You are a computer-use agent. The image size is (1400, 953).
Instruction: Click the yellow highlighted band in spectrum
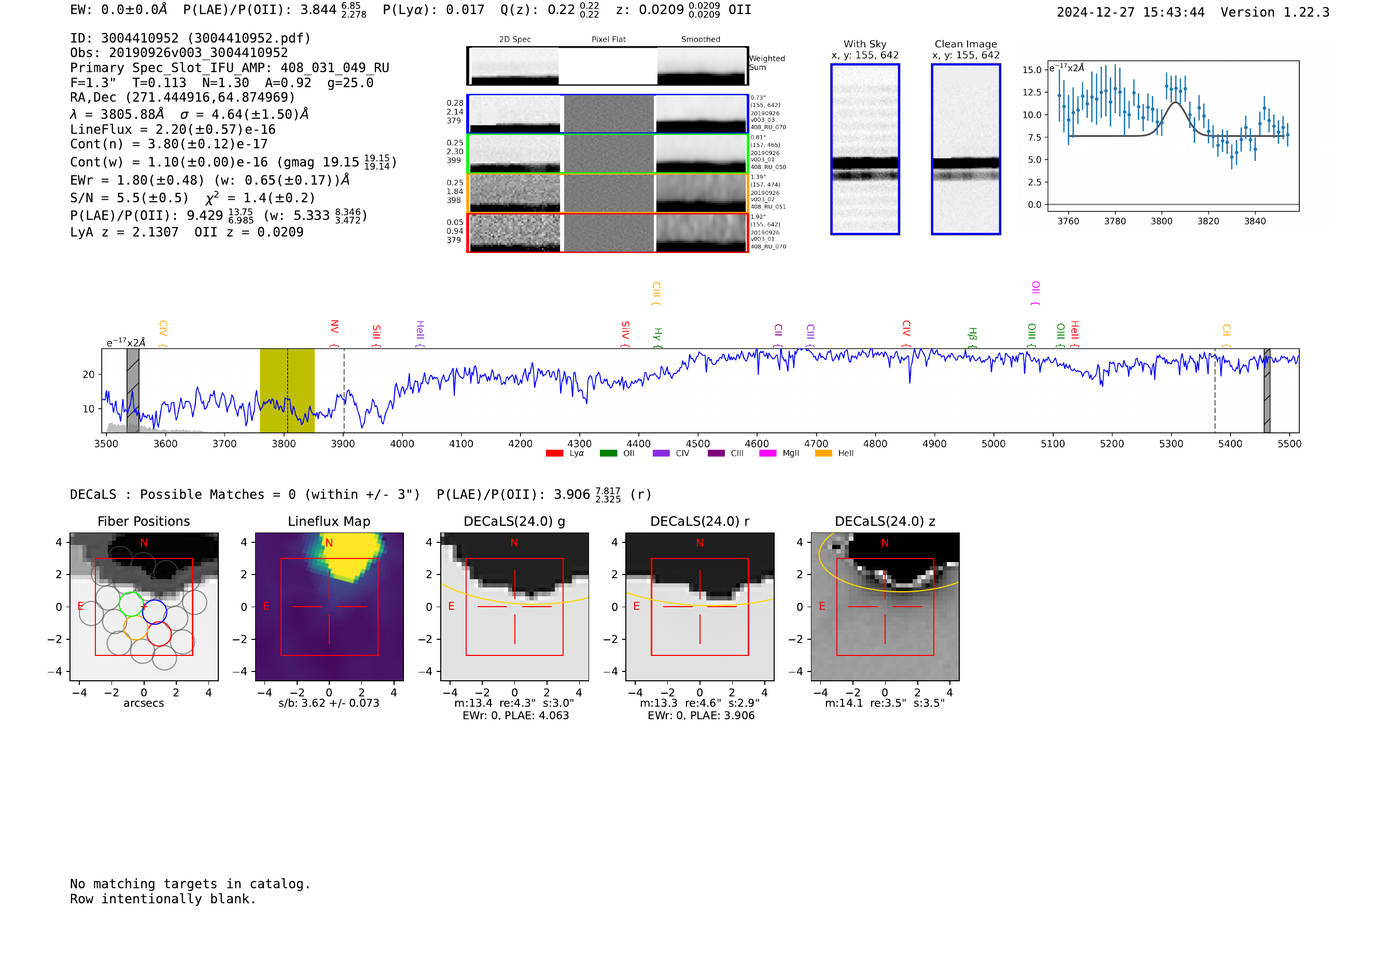pyautogui.click(x=287, y=390)
